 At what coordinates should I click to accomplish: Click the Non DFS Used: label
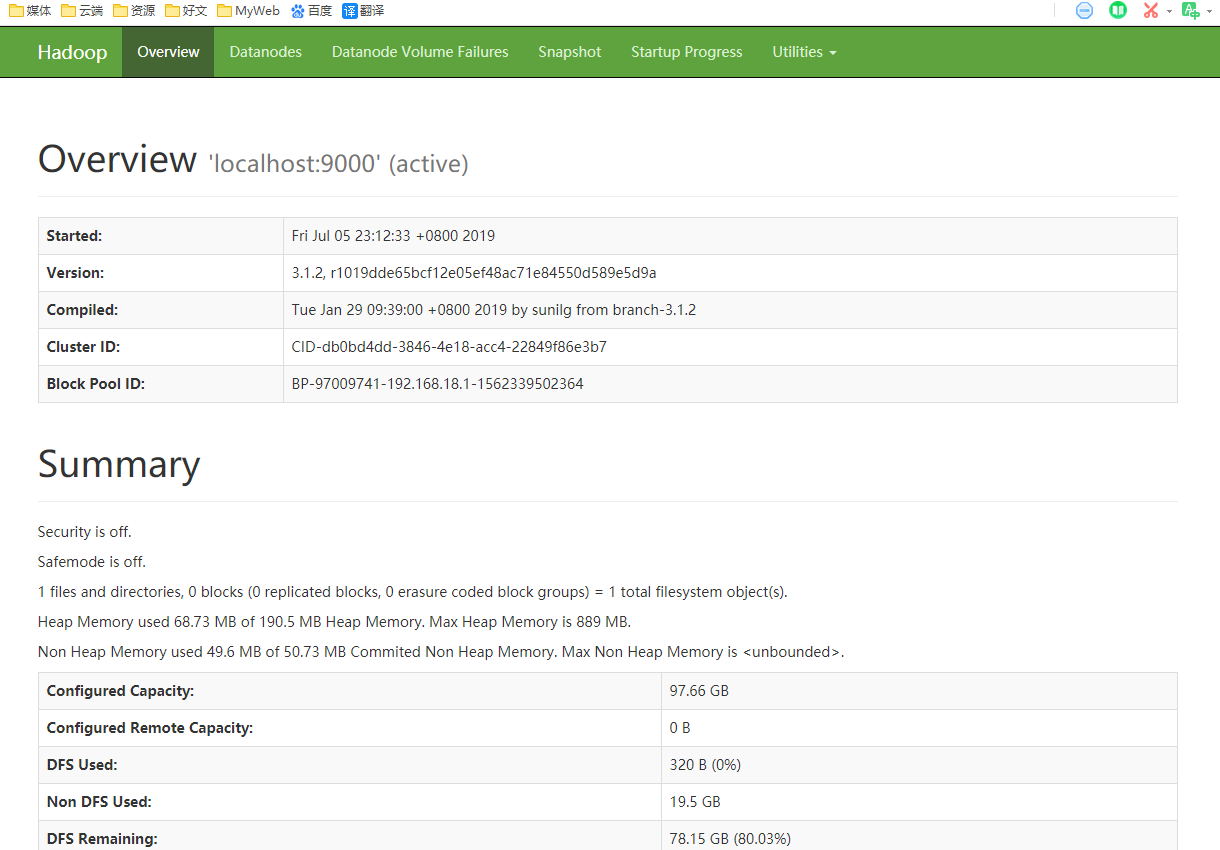tap(99, 802)
